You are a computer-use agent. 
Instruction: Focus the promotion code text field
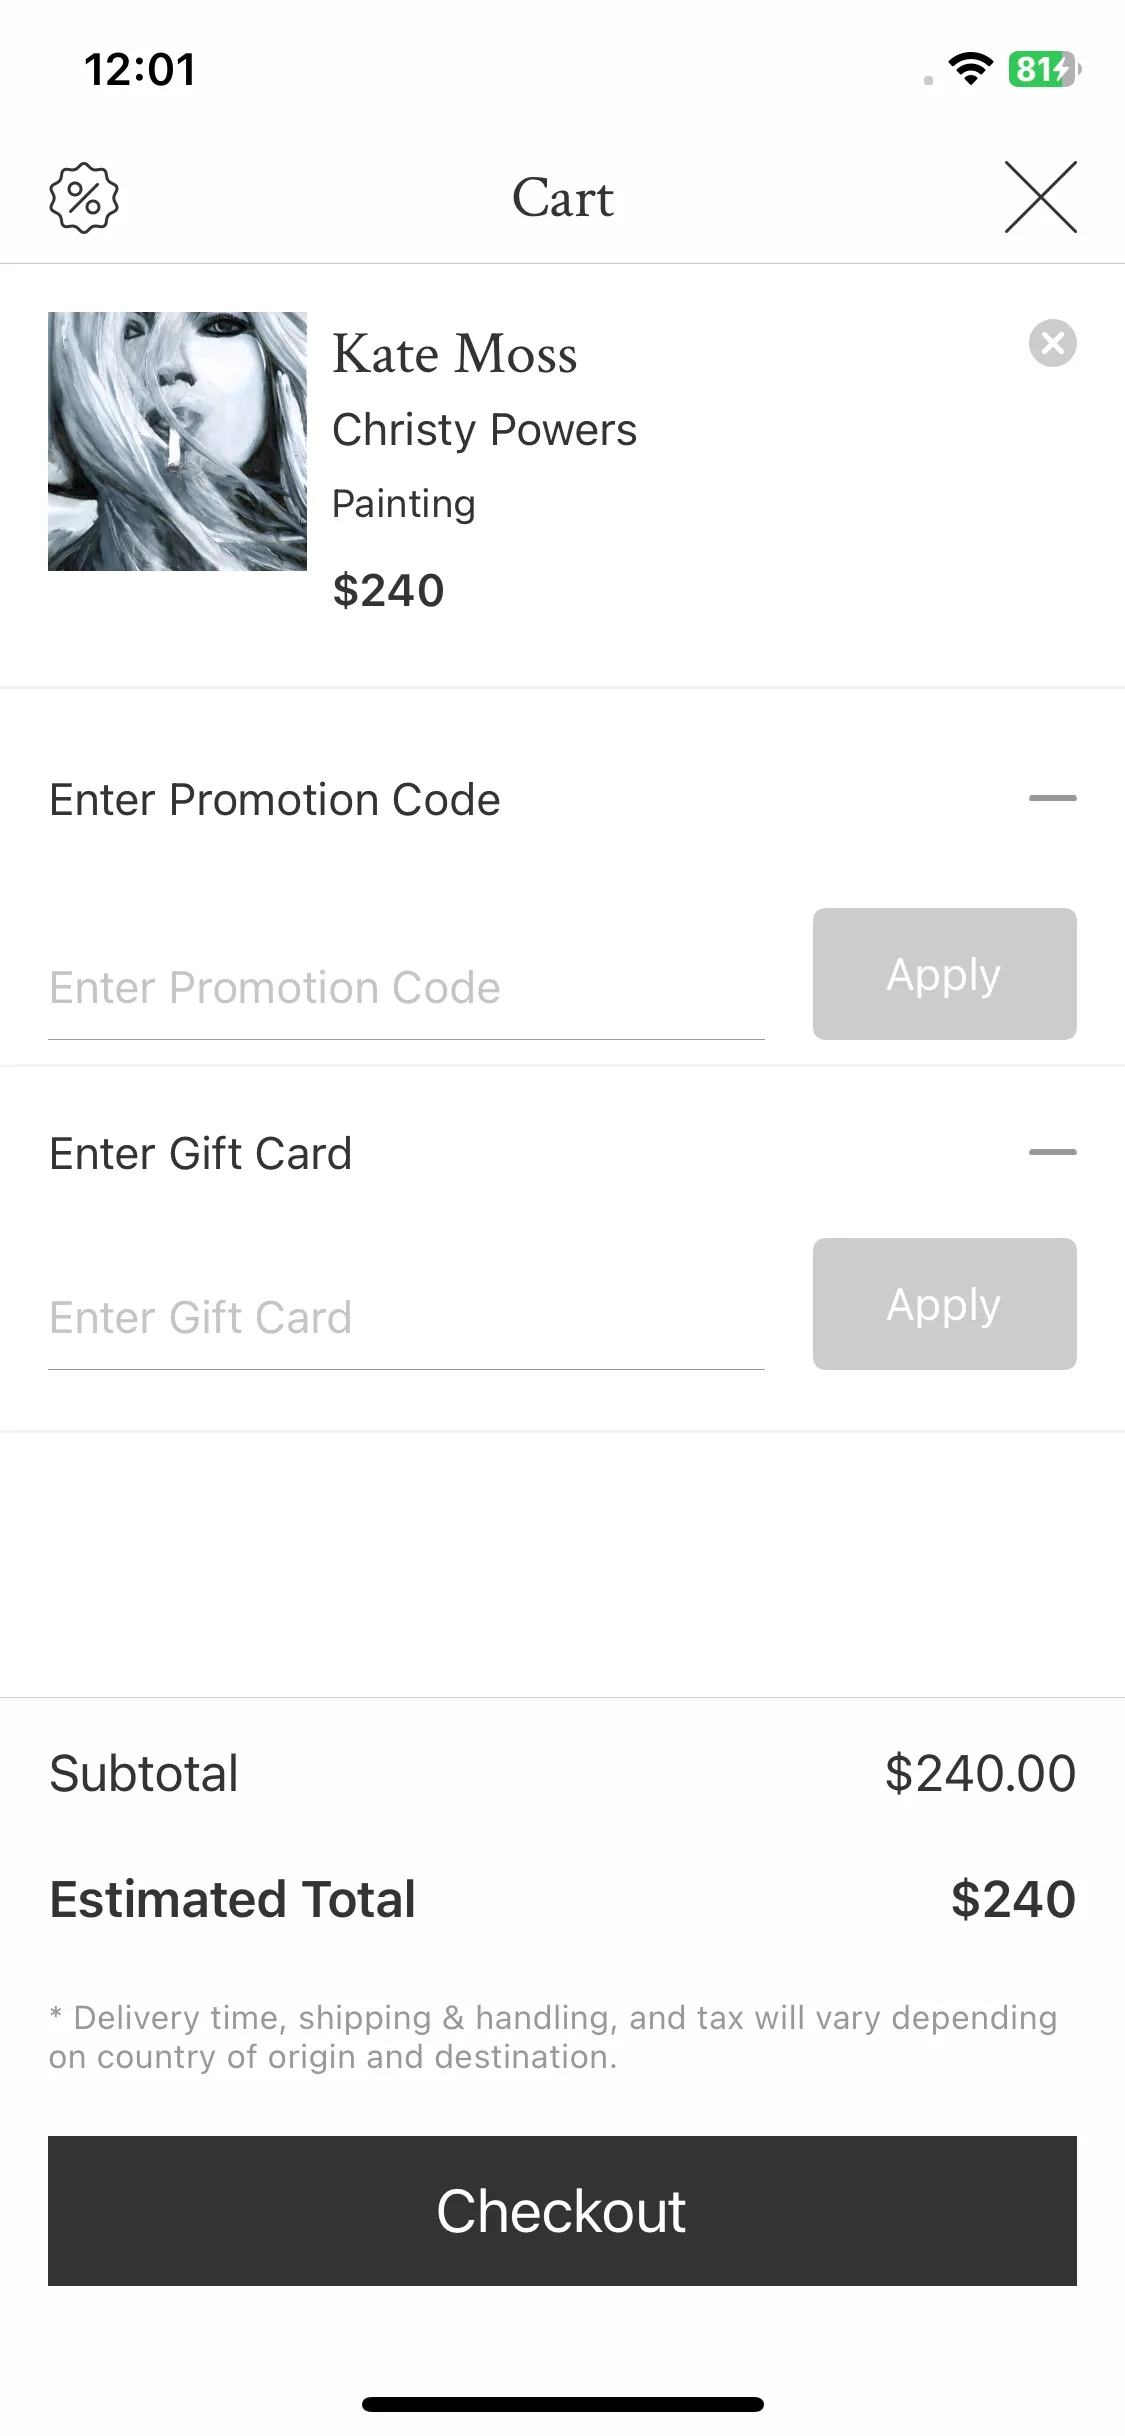click(x=406, y=988)
